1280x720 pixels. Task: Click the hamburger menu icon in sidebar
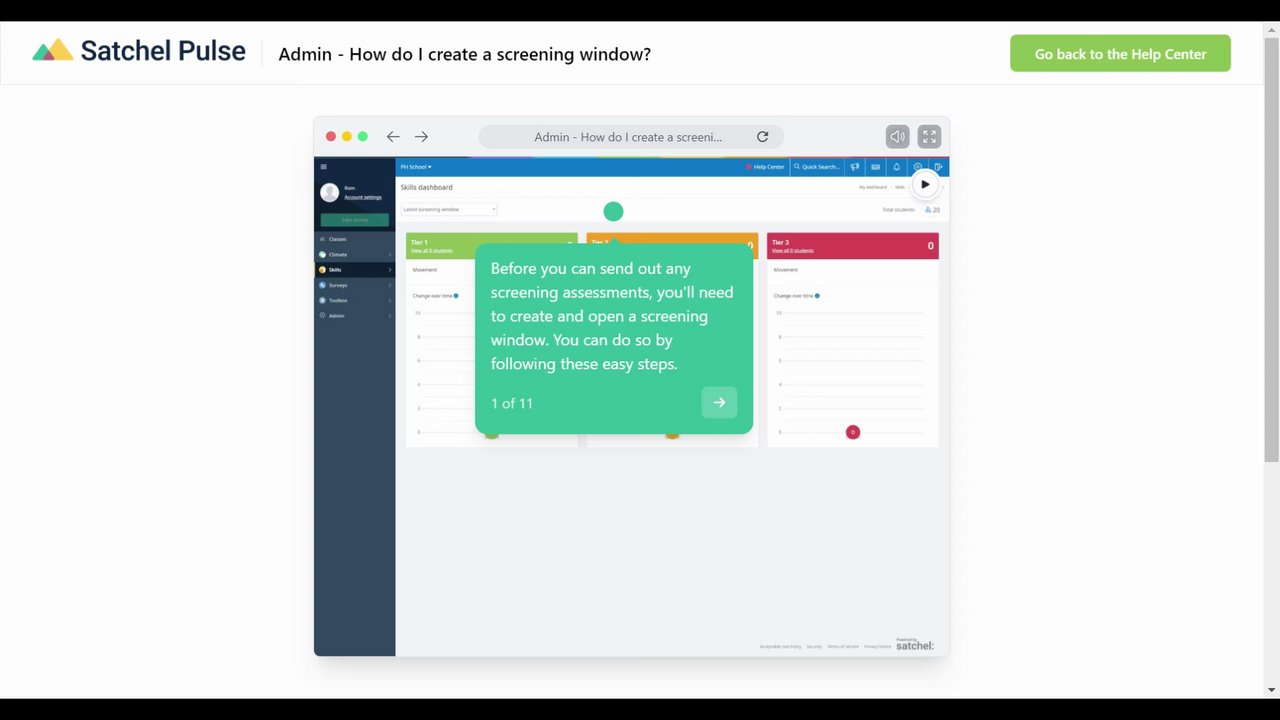[x=323, y=167]
